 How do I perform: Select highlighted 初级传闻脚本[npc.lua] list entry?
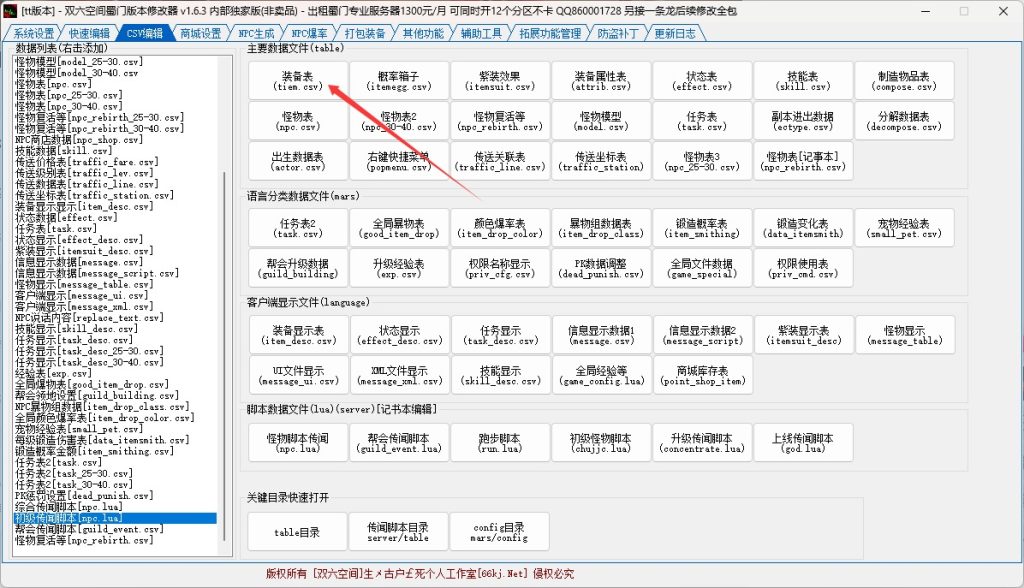tap(116, 518)
